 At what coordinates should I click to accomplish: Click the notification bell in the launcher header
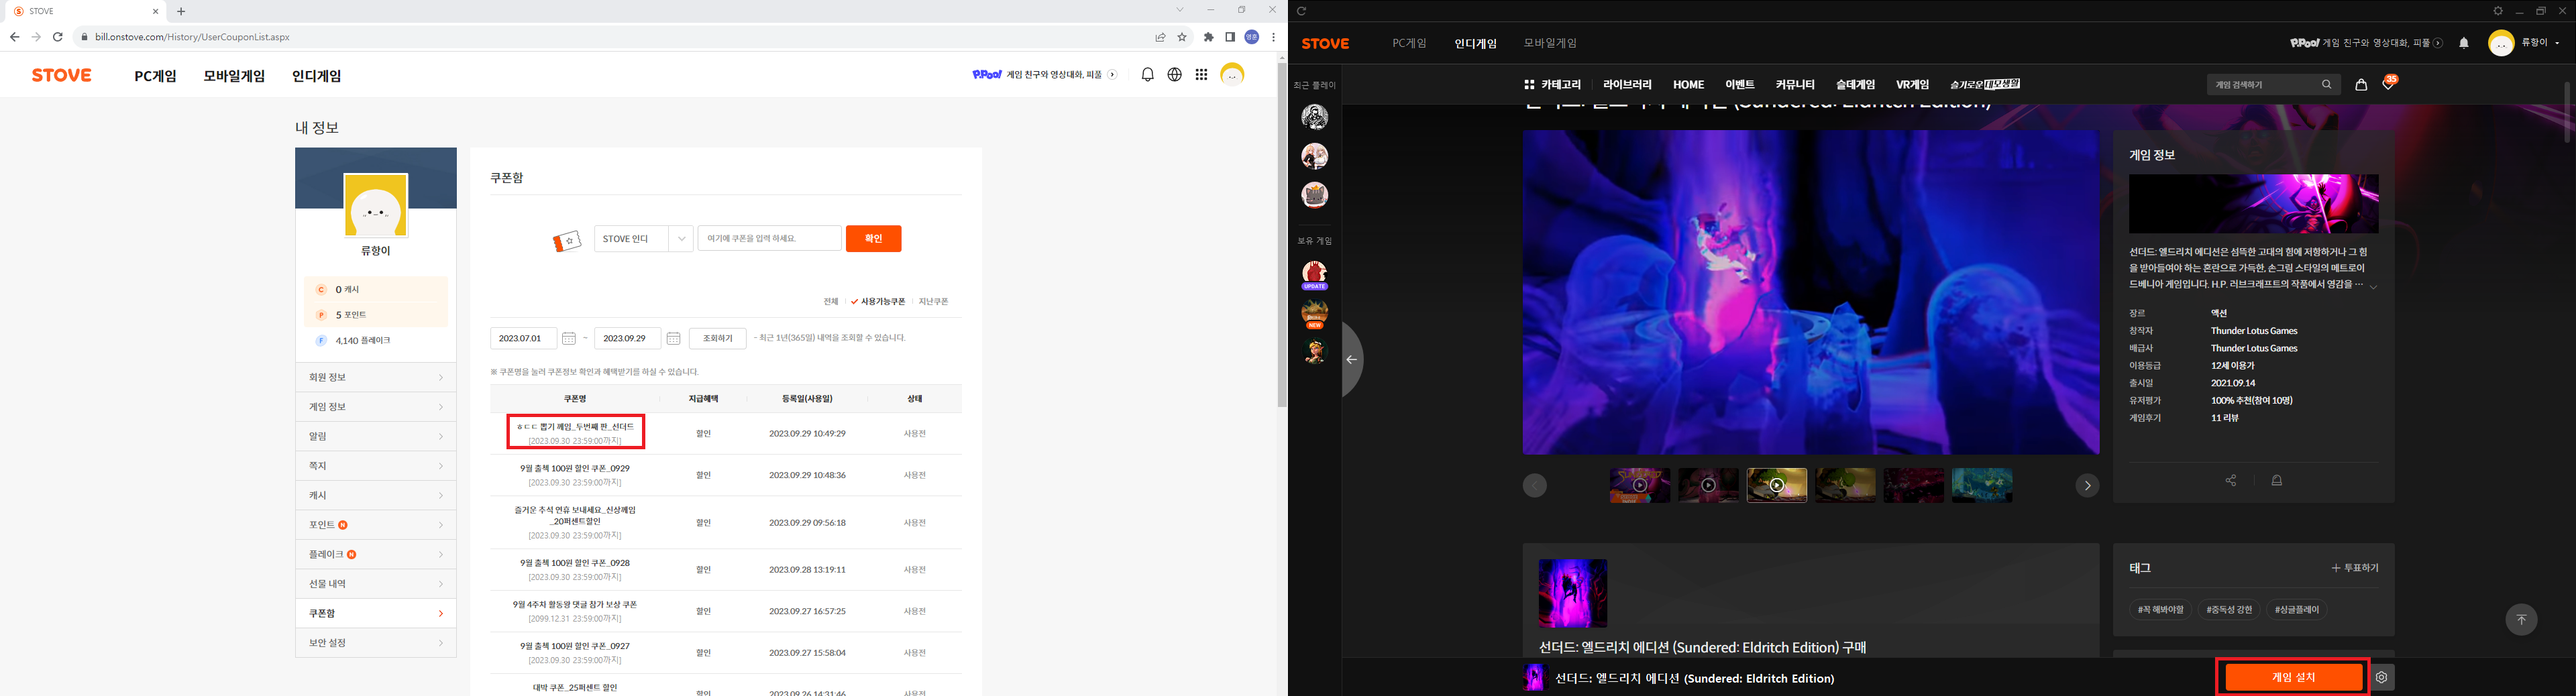[x=2464, y=43]
